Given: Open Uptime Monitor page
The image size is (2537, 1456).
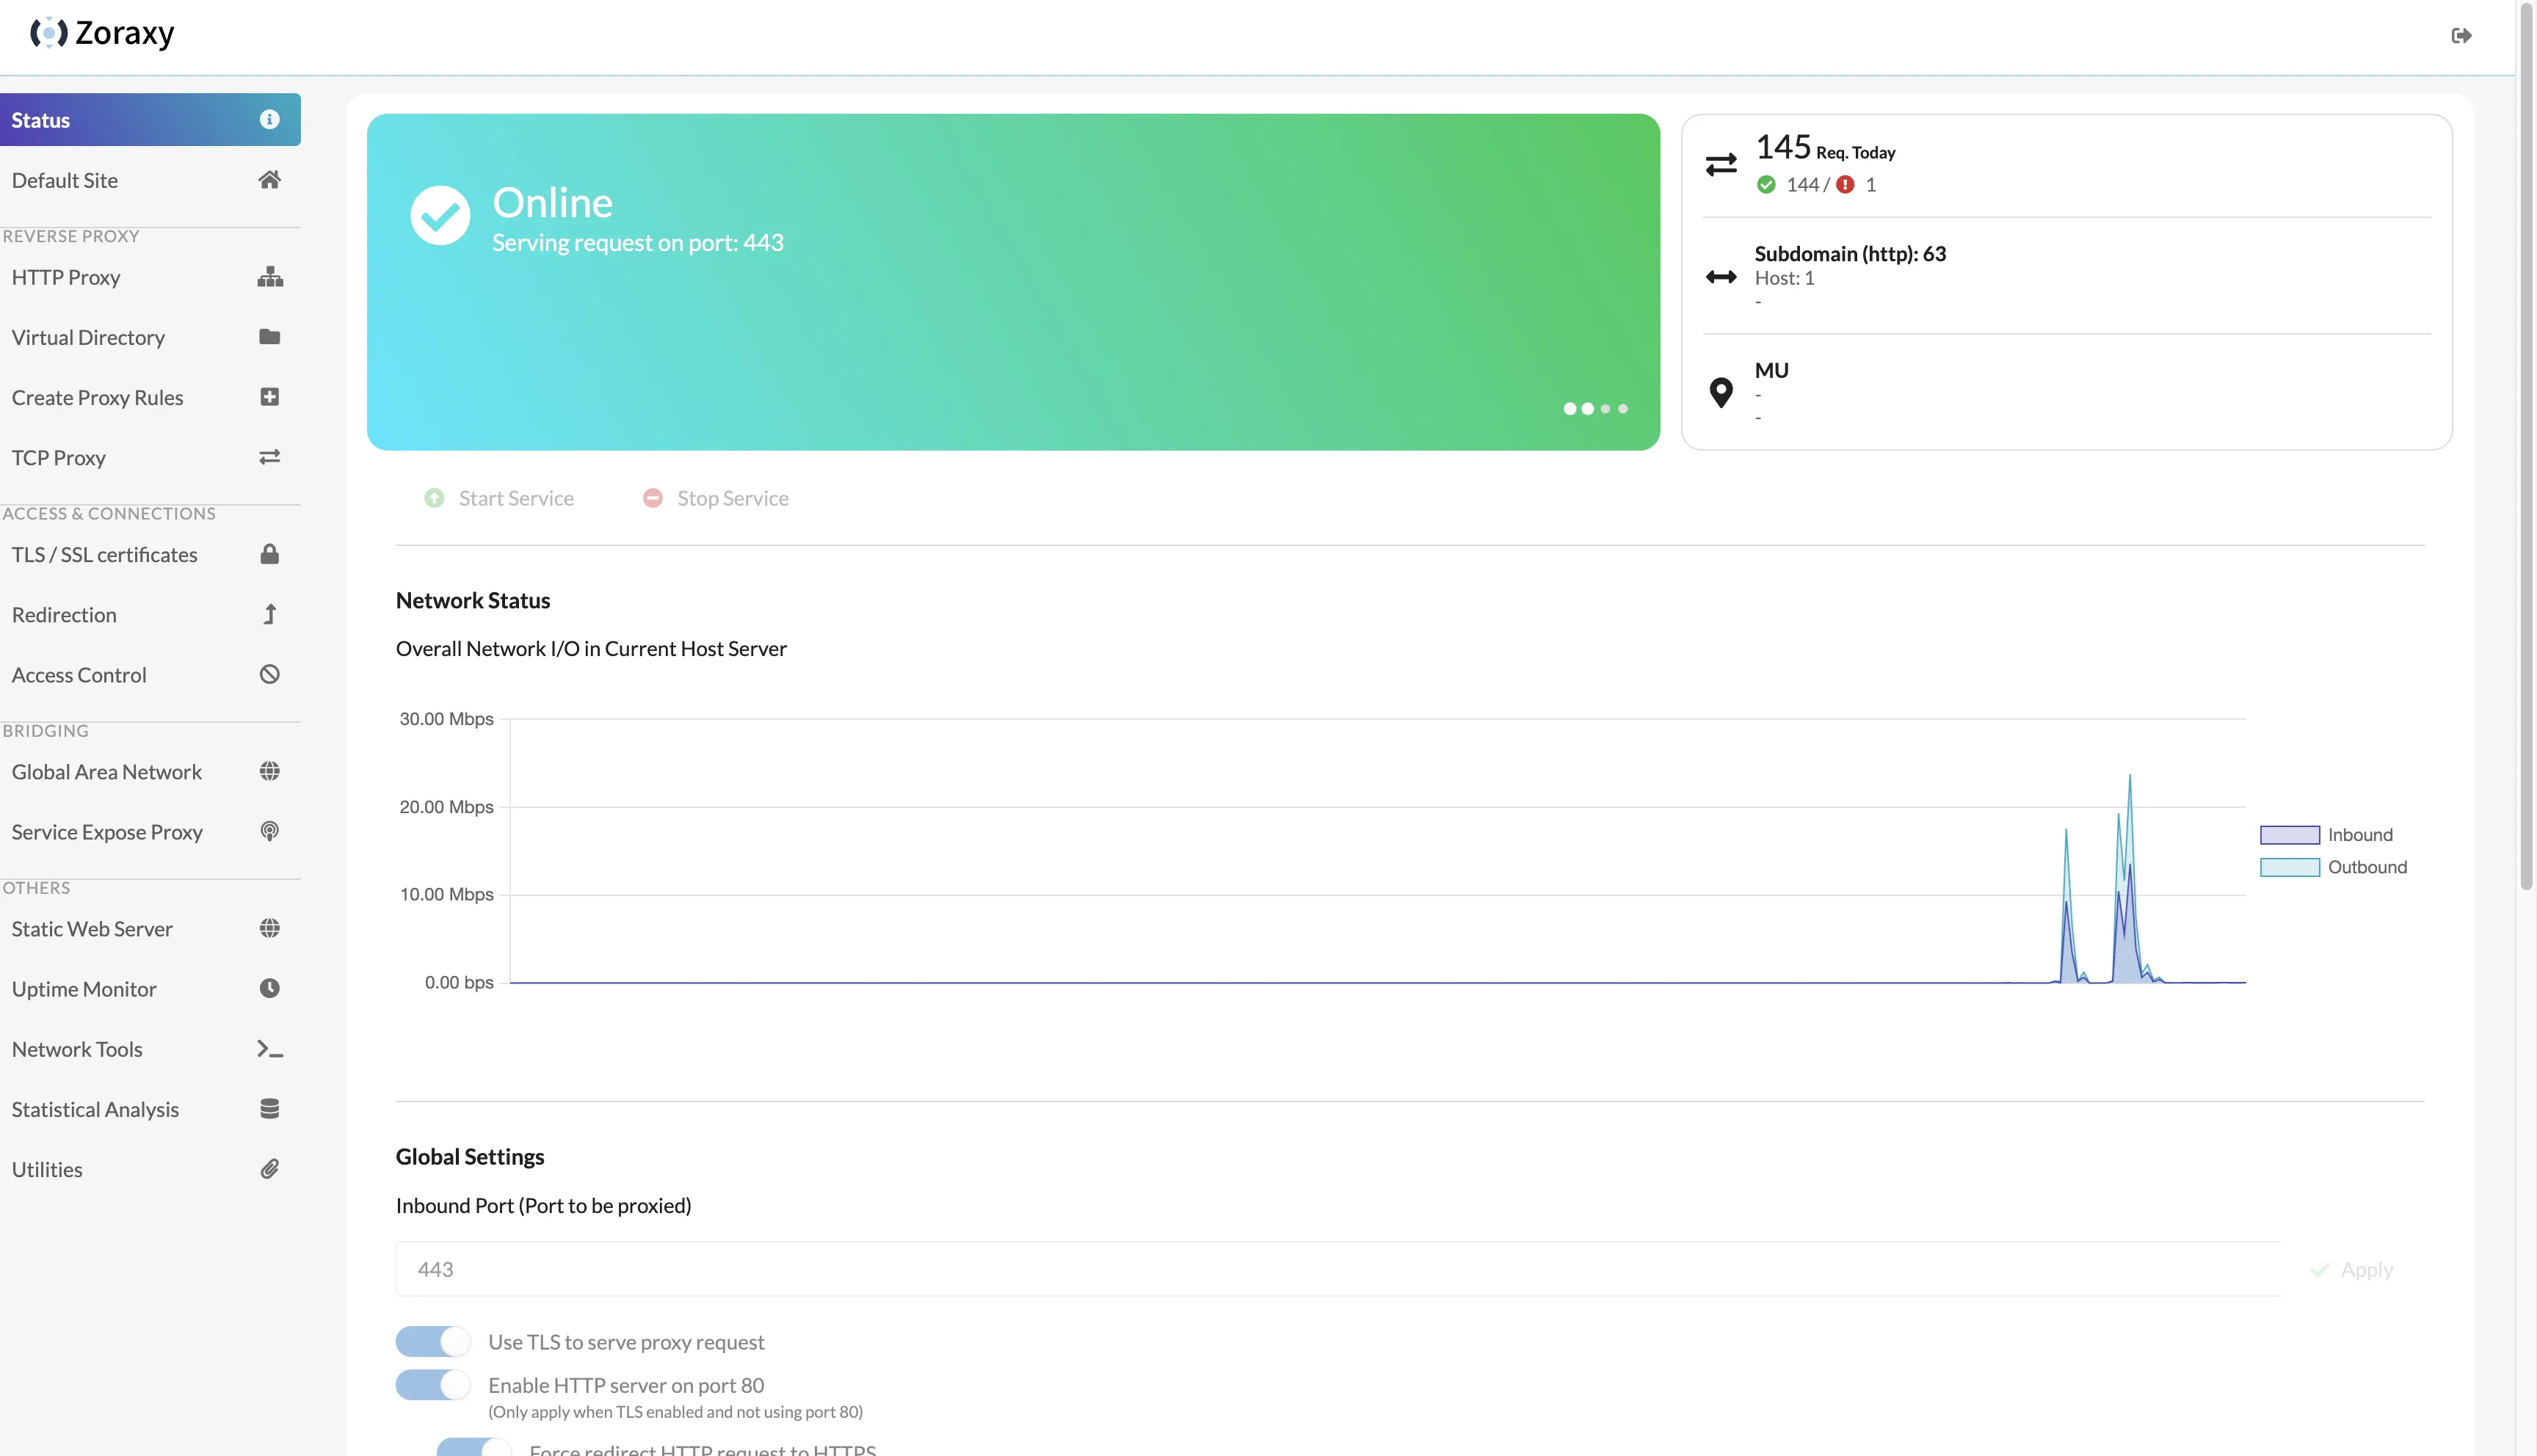Looking at the screenshot, I should pyautogui.click(x=150, y=988).
